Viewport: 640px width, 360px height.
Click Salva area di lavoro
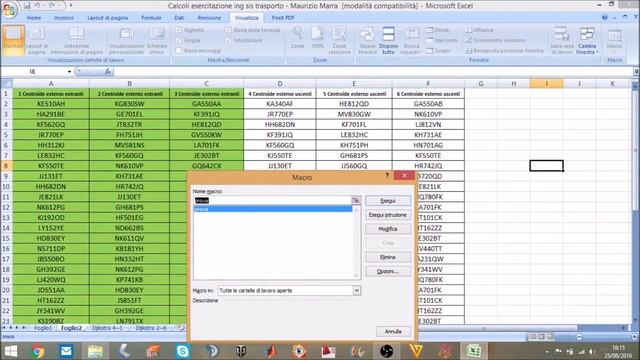(562, 40)
